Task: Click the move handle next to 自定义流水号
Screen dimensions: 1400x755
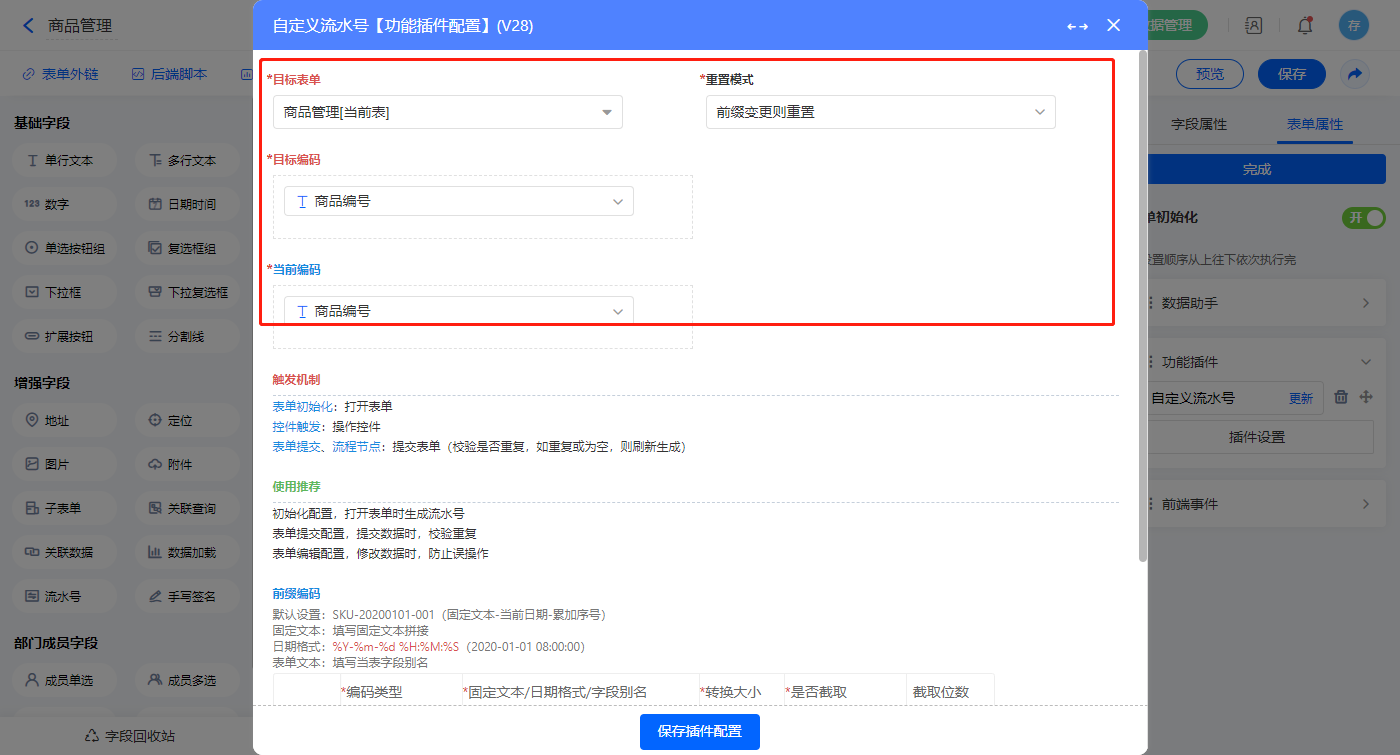Action: [x=1366, y=397]
